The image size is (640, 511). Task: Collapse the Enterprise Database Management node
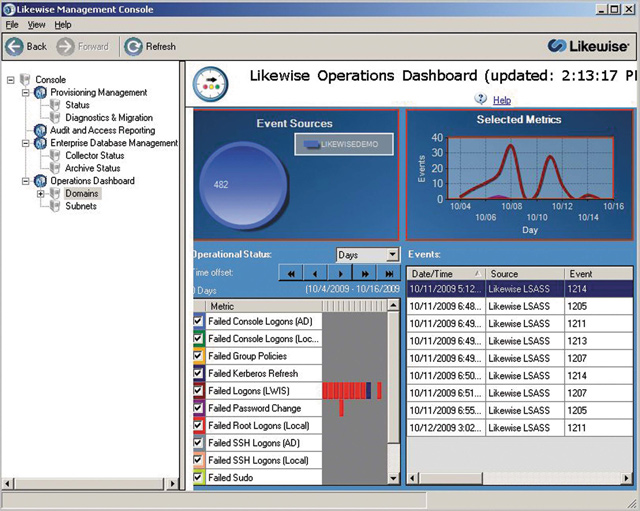pyautogui.click(x=26, y=143)
